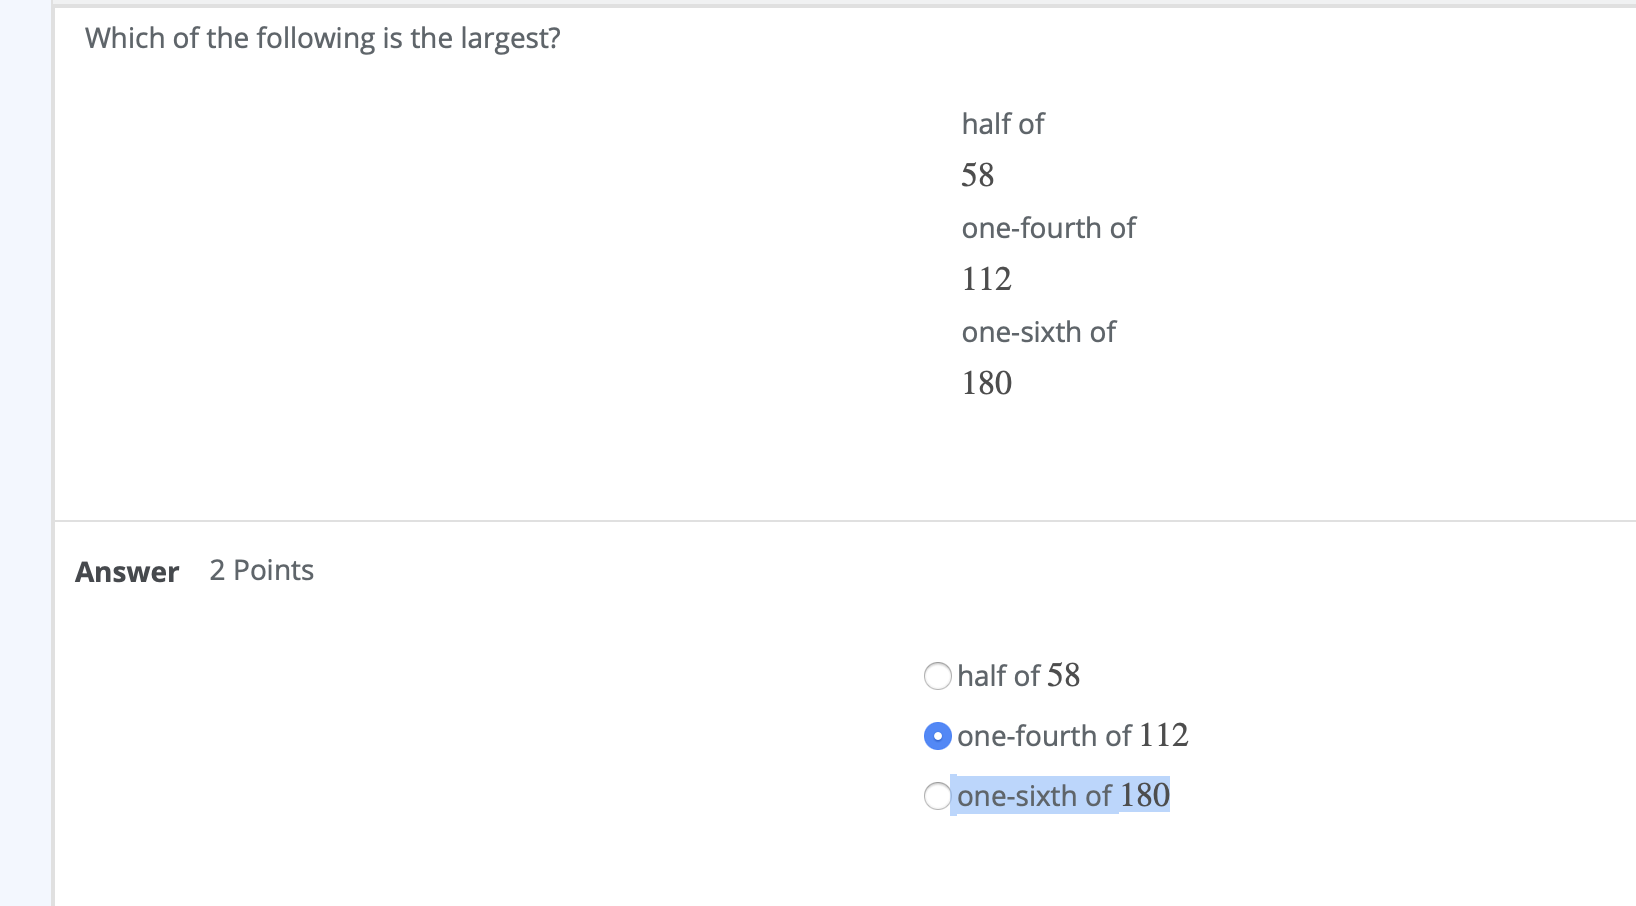Click the number 180 in the question body
This screenshot has height=906, width=1636.
(986, 383)
